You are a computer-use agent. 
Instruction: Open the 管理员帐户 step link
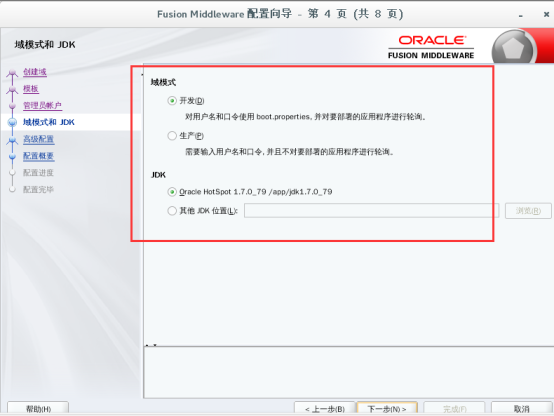42,105
